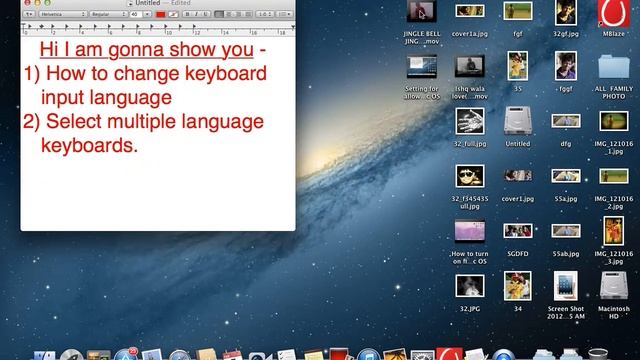
Task: Select ALL FAMILY PHOTO folder
Action: [613, 77]
